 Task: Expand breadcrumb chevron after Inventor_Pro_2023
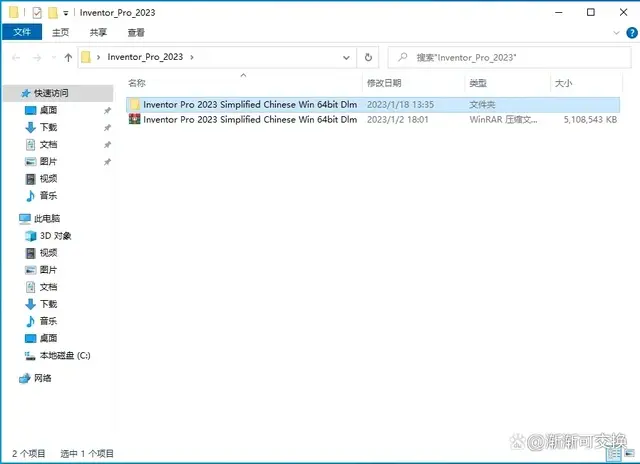click(192, 57)
